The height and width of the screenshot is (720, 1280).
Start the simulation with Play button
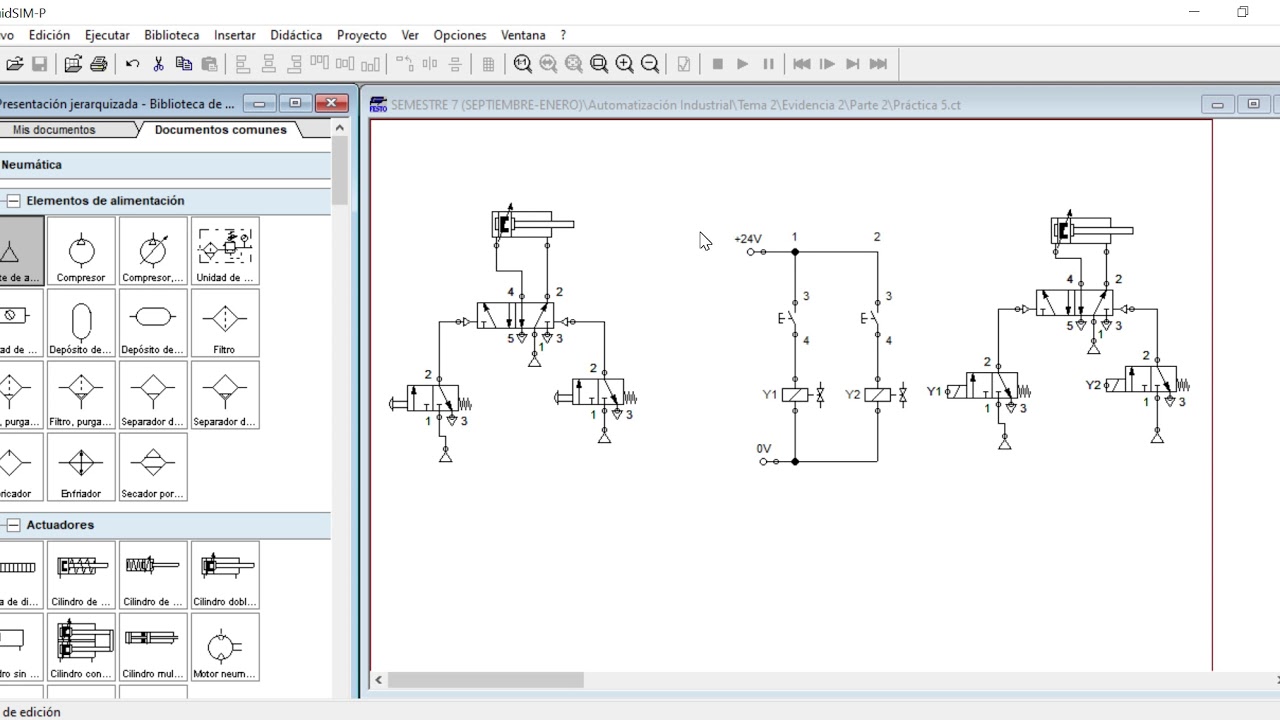(742, 64)
